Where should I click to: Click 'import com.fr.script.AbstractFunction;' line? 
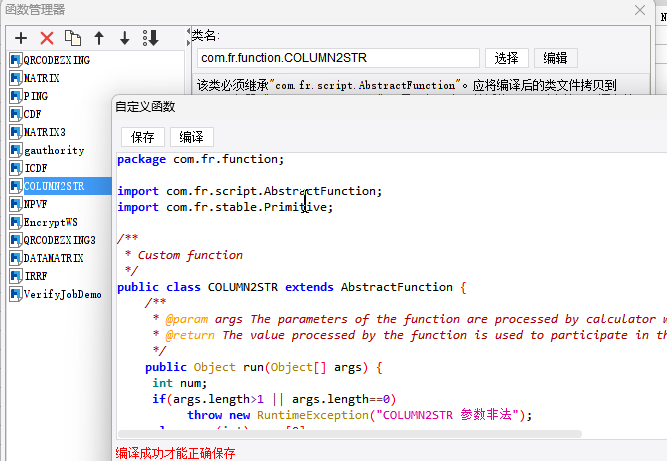(250, 191)
